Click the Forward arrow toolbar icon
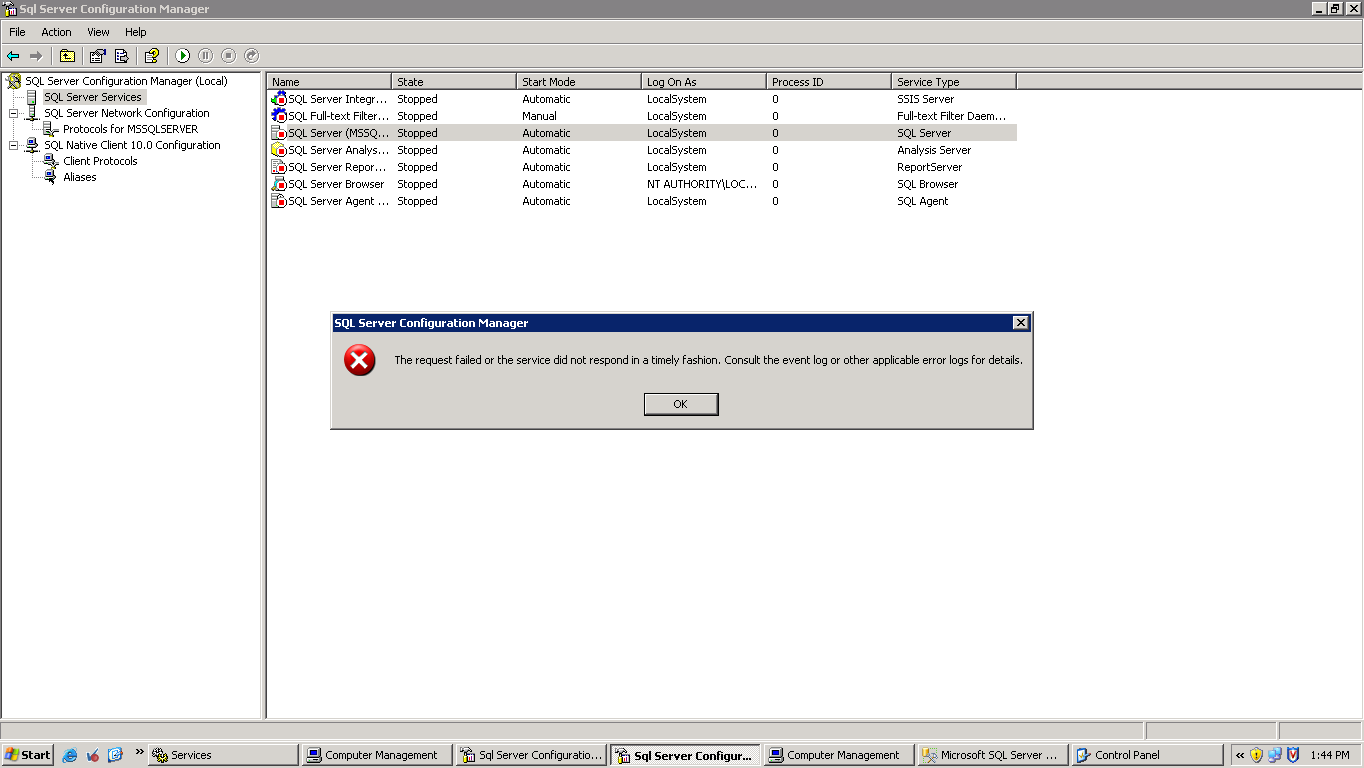This screenshot has width=1364, height=768. (36, 56)
